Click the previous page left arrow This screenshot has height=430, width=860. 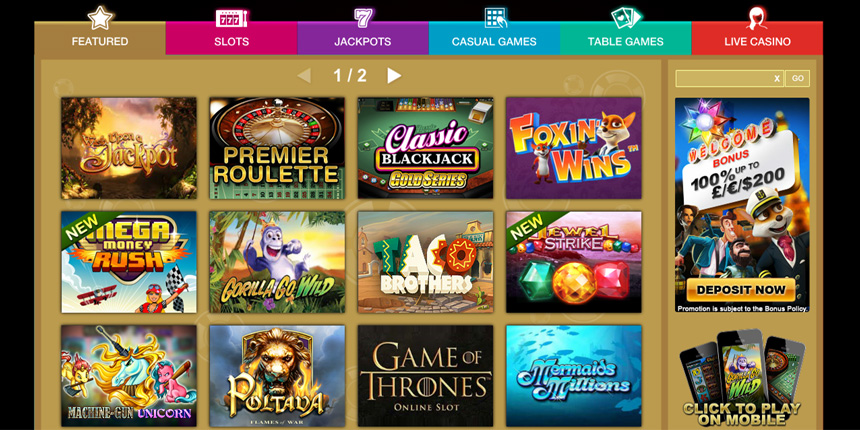tap(304, 76)
